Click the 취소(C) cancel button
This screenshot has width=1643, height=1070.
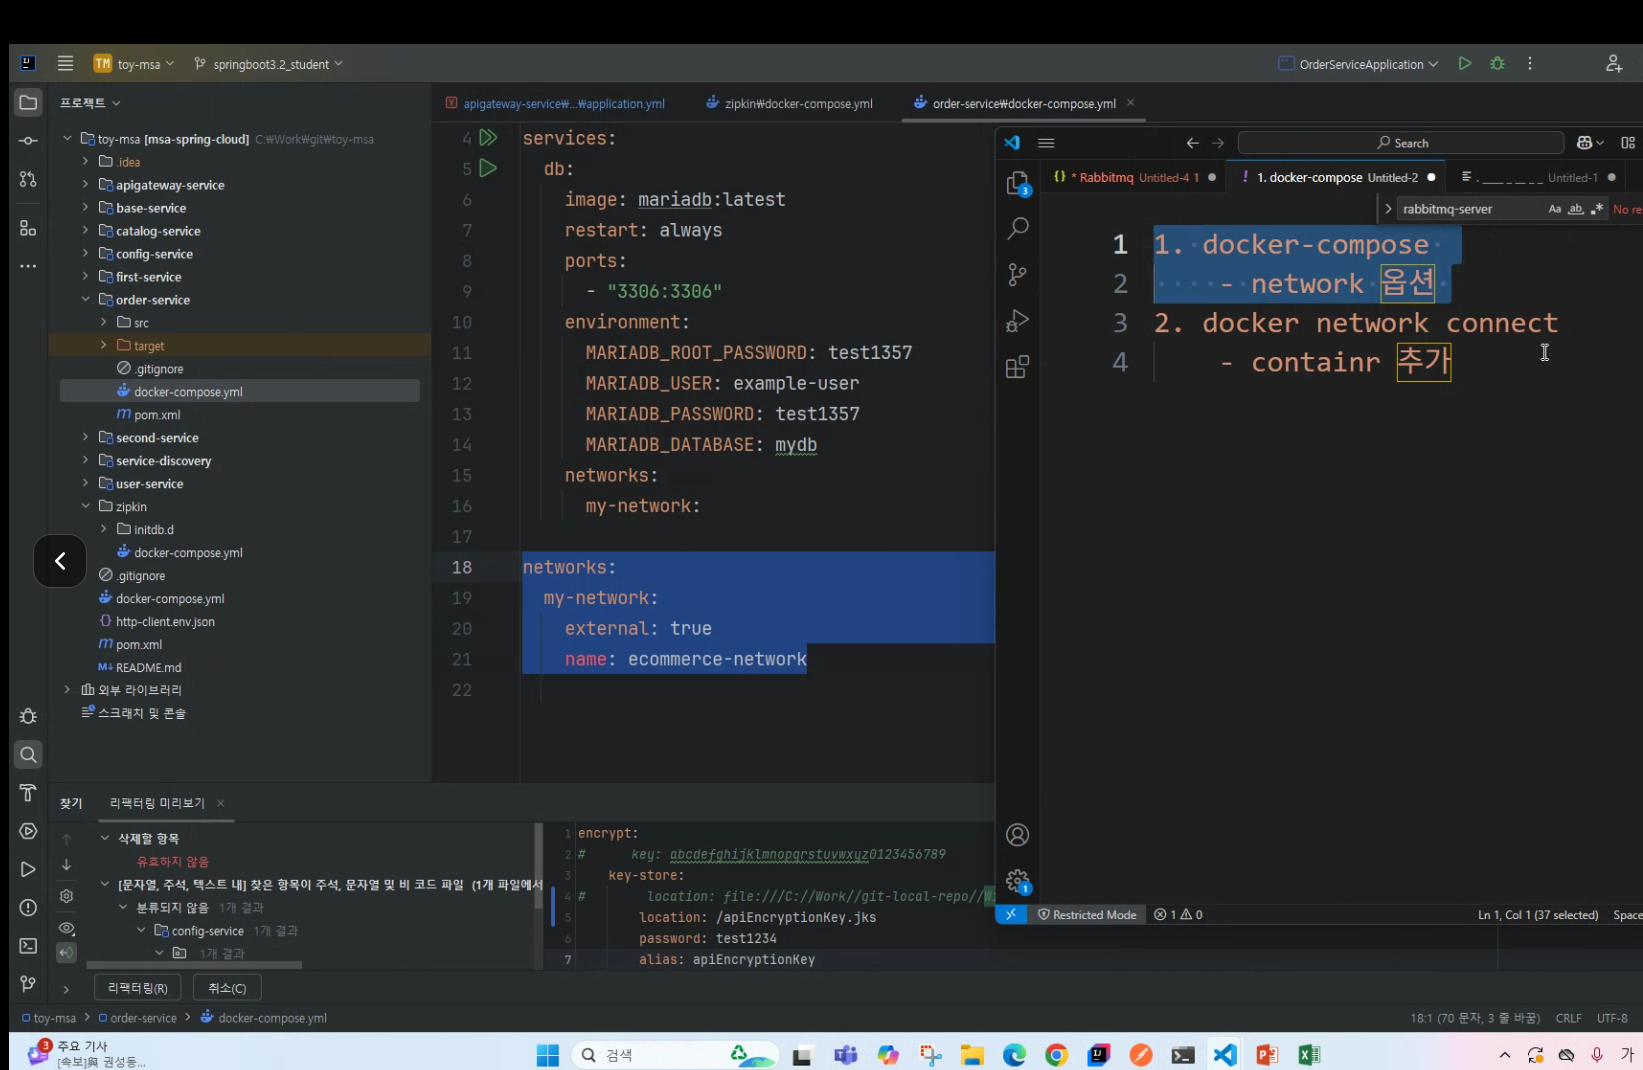point(227,988)
